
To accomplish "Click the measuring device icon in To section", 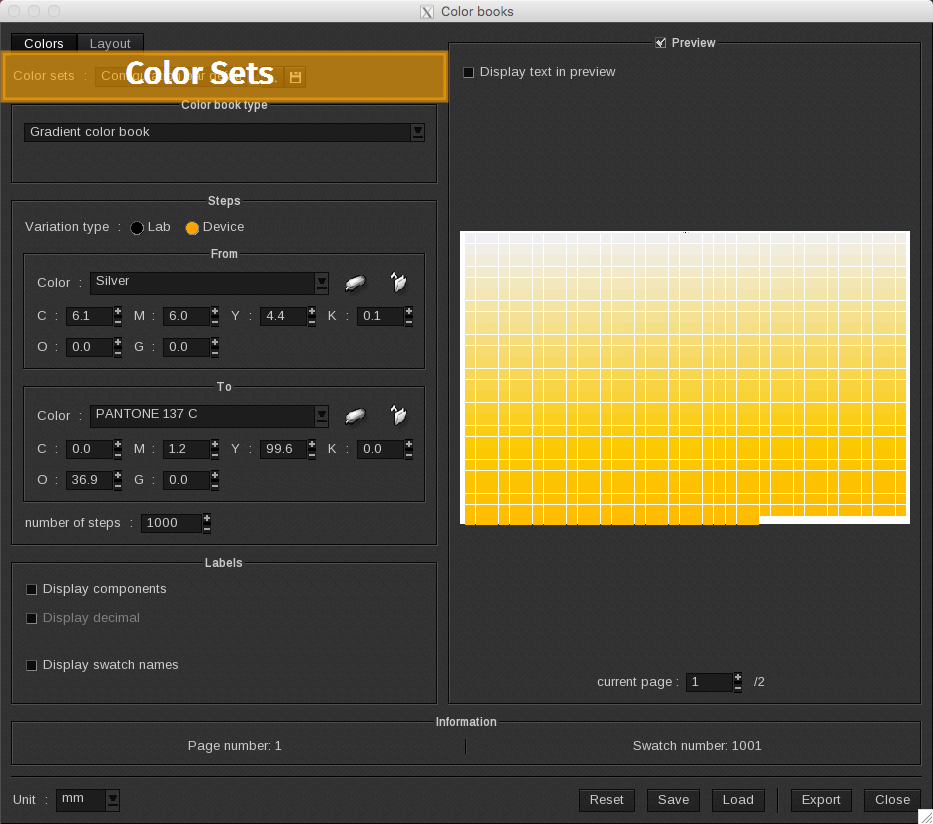I will [x=355, y=416].
